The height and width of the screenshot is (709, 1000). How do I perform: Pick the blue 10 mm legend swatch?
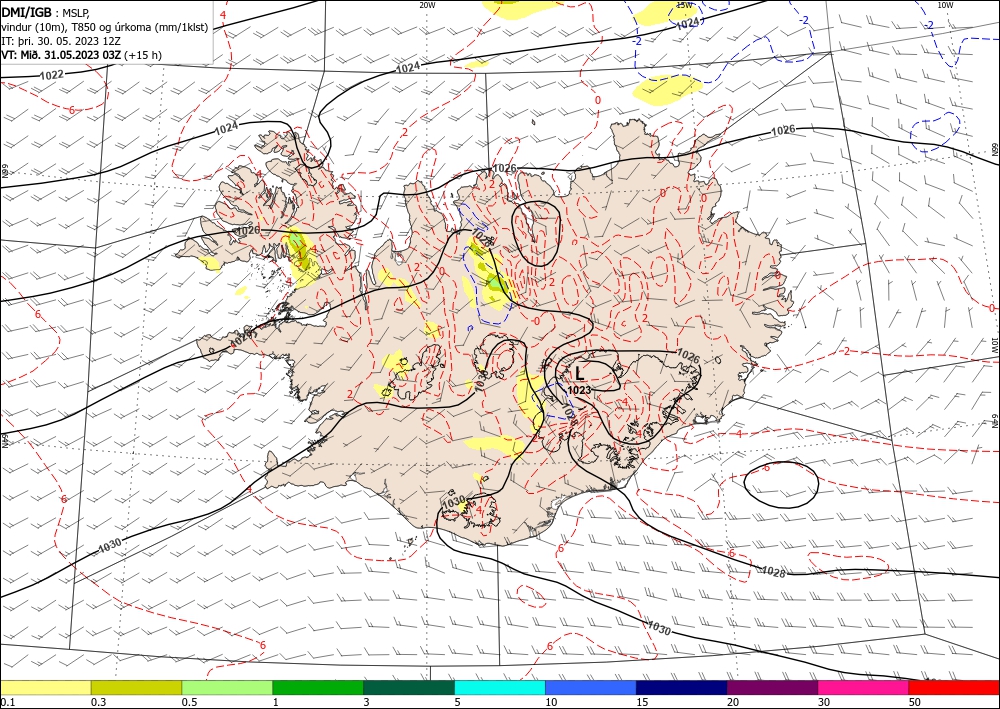point(591,687)
